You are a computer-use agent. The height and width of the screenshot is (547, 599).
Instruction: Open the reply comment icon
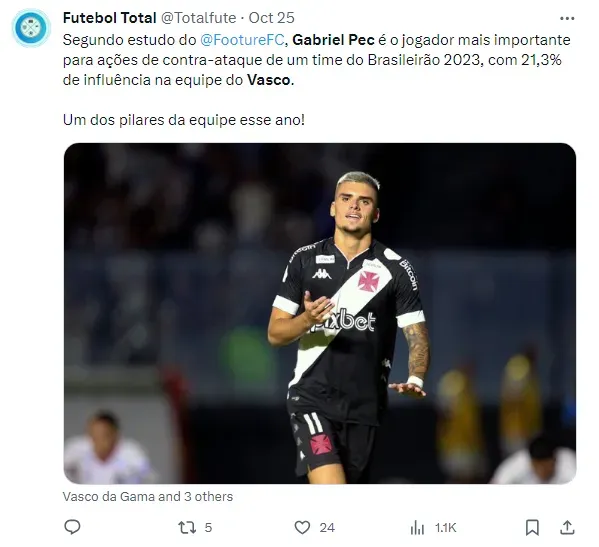72,527
